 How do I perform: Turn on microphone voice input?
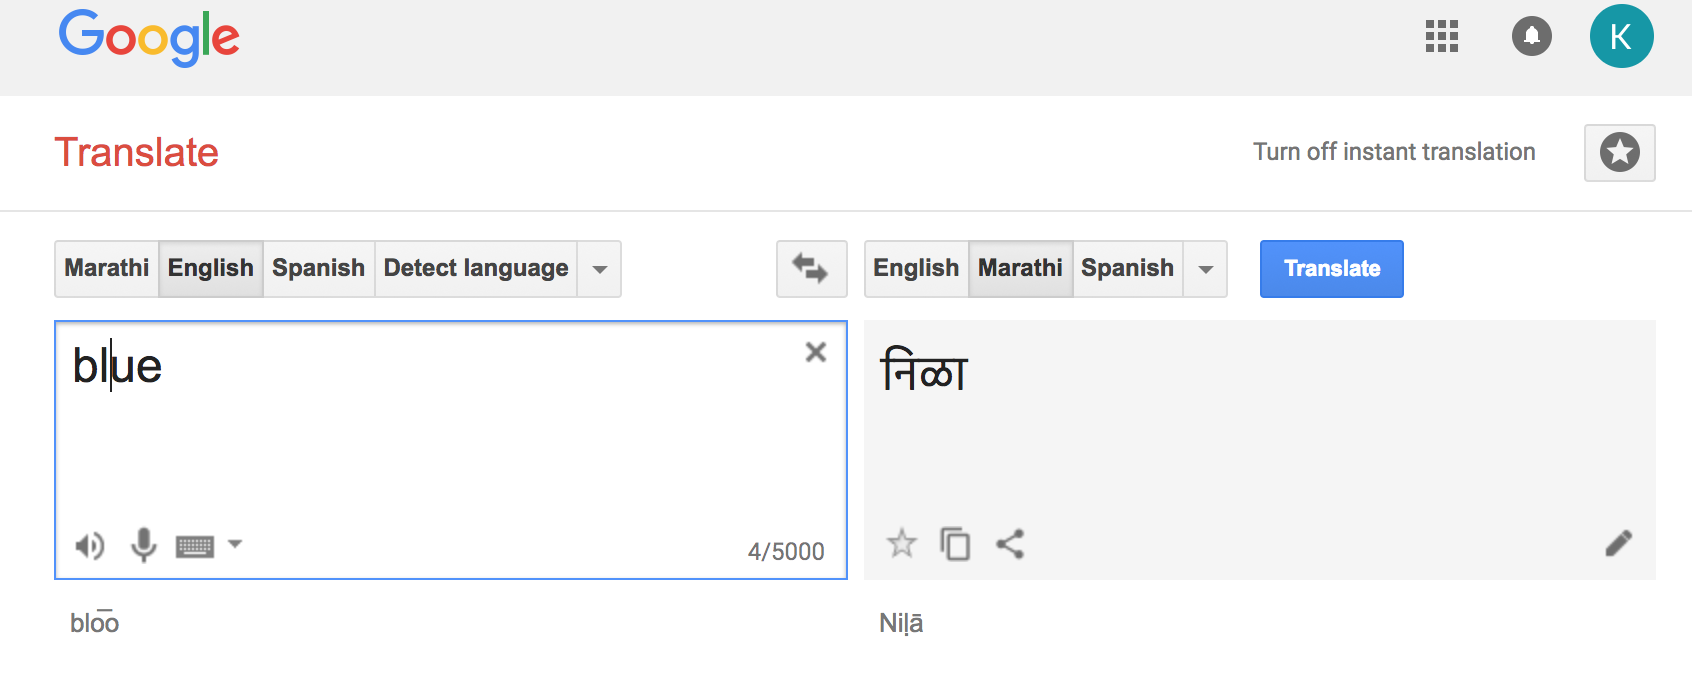tap(144, 545)
